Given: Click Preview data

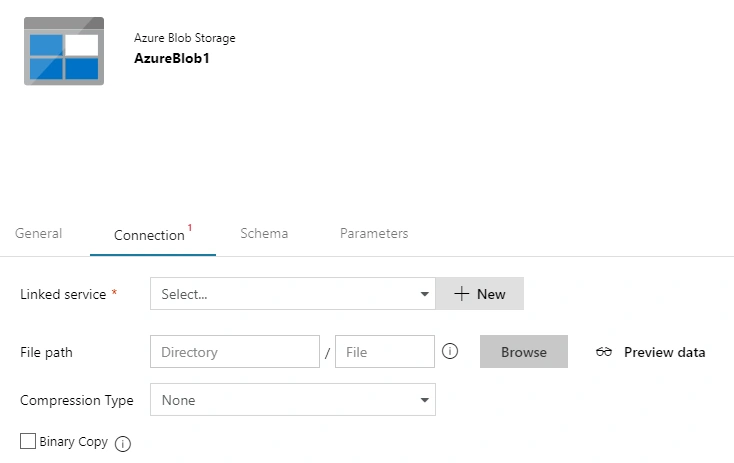Looking at the screenshot, I should click(664, 352).
